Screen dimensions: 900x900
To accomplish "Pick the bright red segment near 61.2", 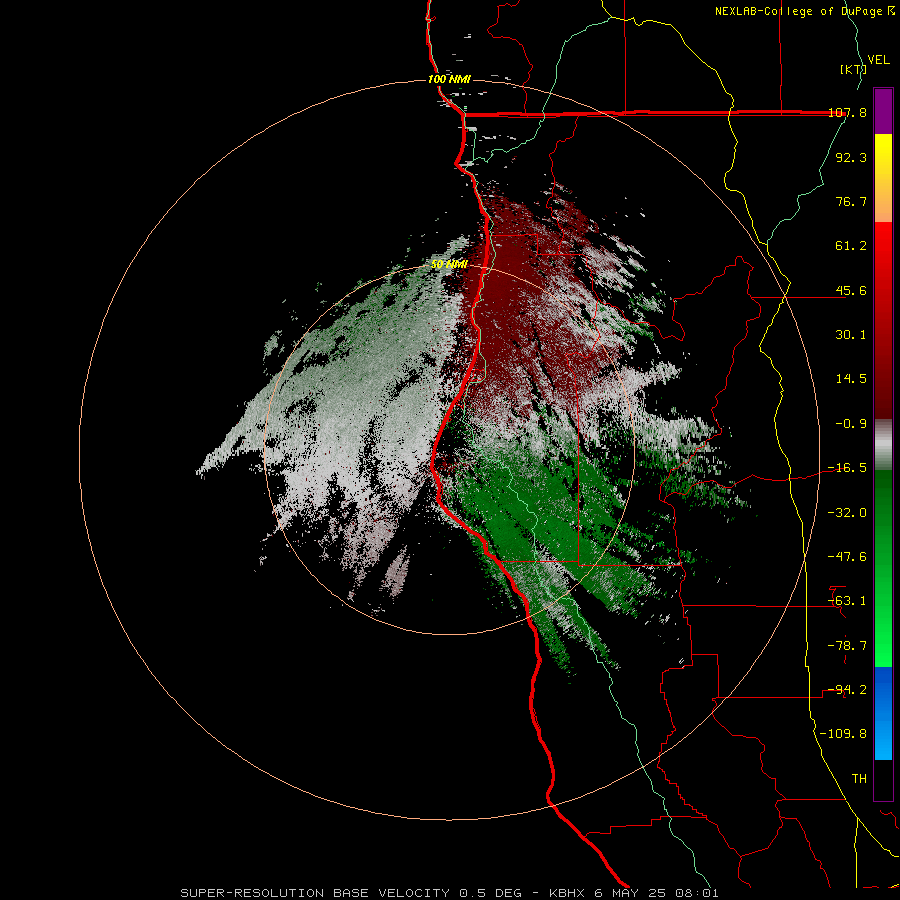I will (883, 247).
